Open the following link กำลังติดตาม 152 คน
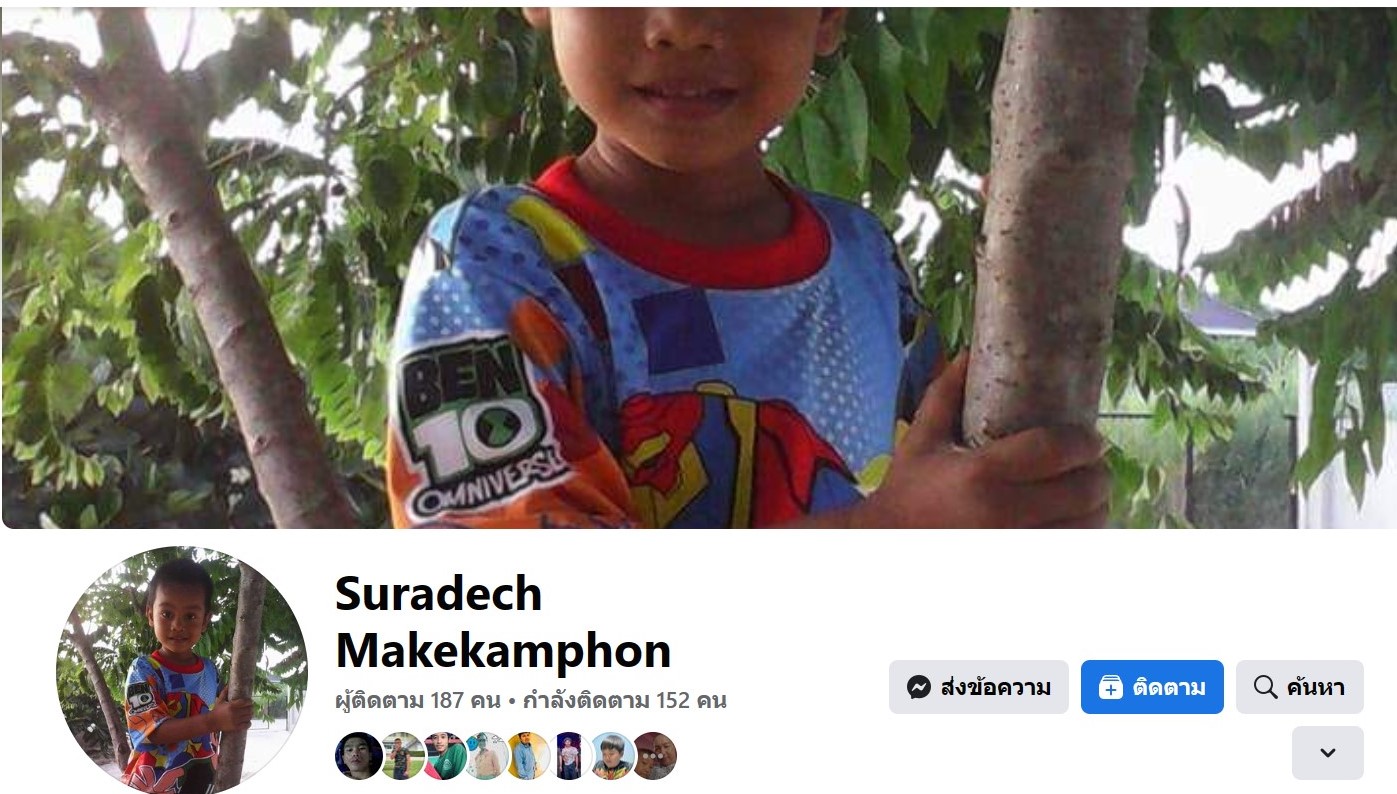1397x794 pixels. (624, 700)
